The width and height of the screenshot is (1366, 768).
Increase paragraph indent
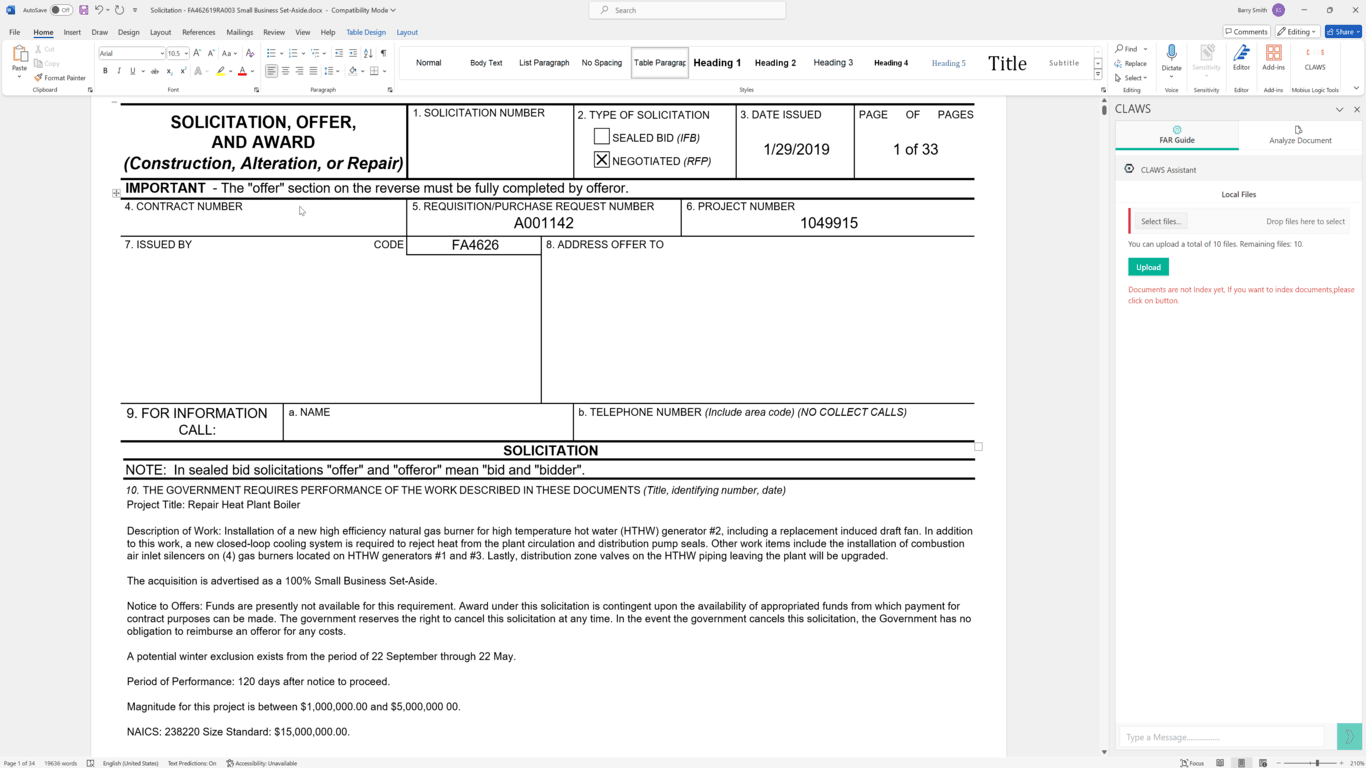[x=353, y=53]
